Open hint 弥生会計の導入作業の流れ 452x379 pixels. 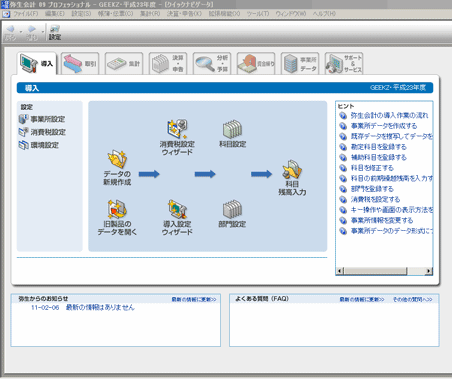coord(389,116)
